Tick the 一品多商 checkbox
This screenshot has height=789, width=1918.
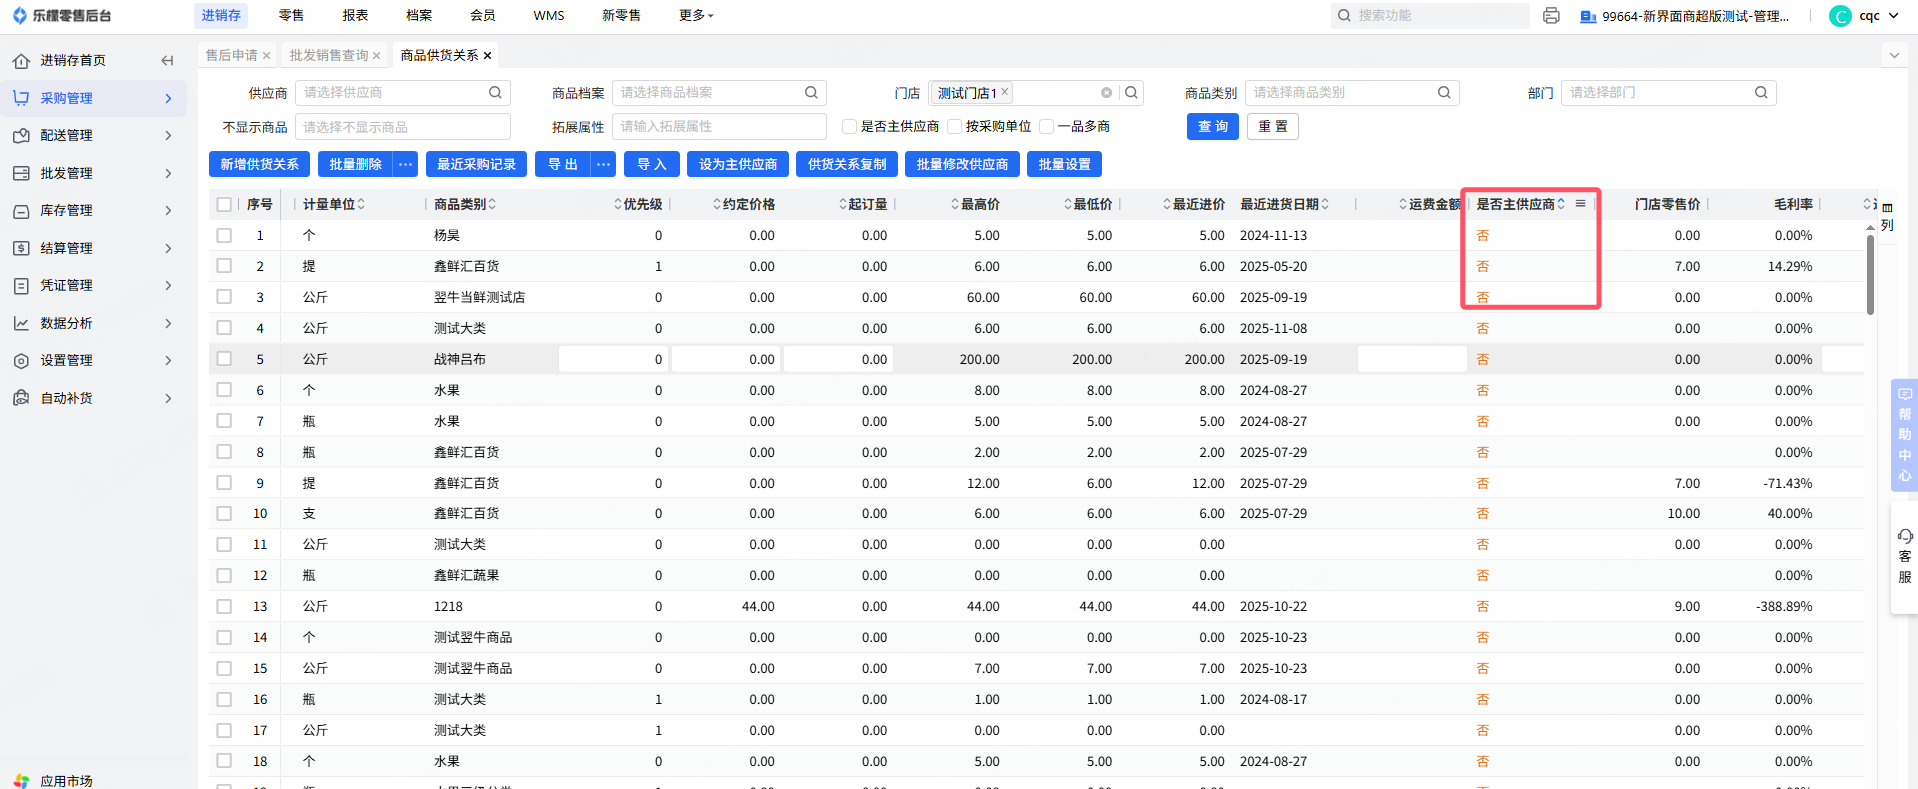pyautogui.click(x=1046, y=127)
